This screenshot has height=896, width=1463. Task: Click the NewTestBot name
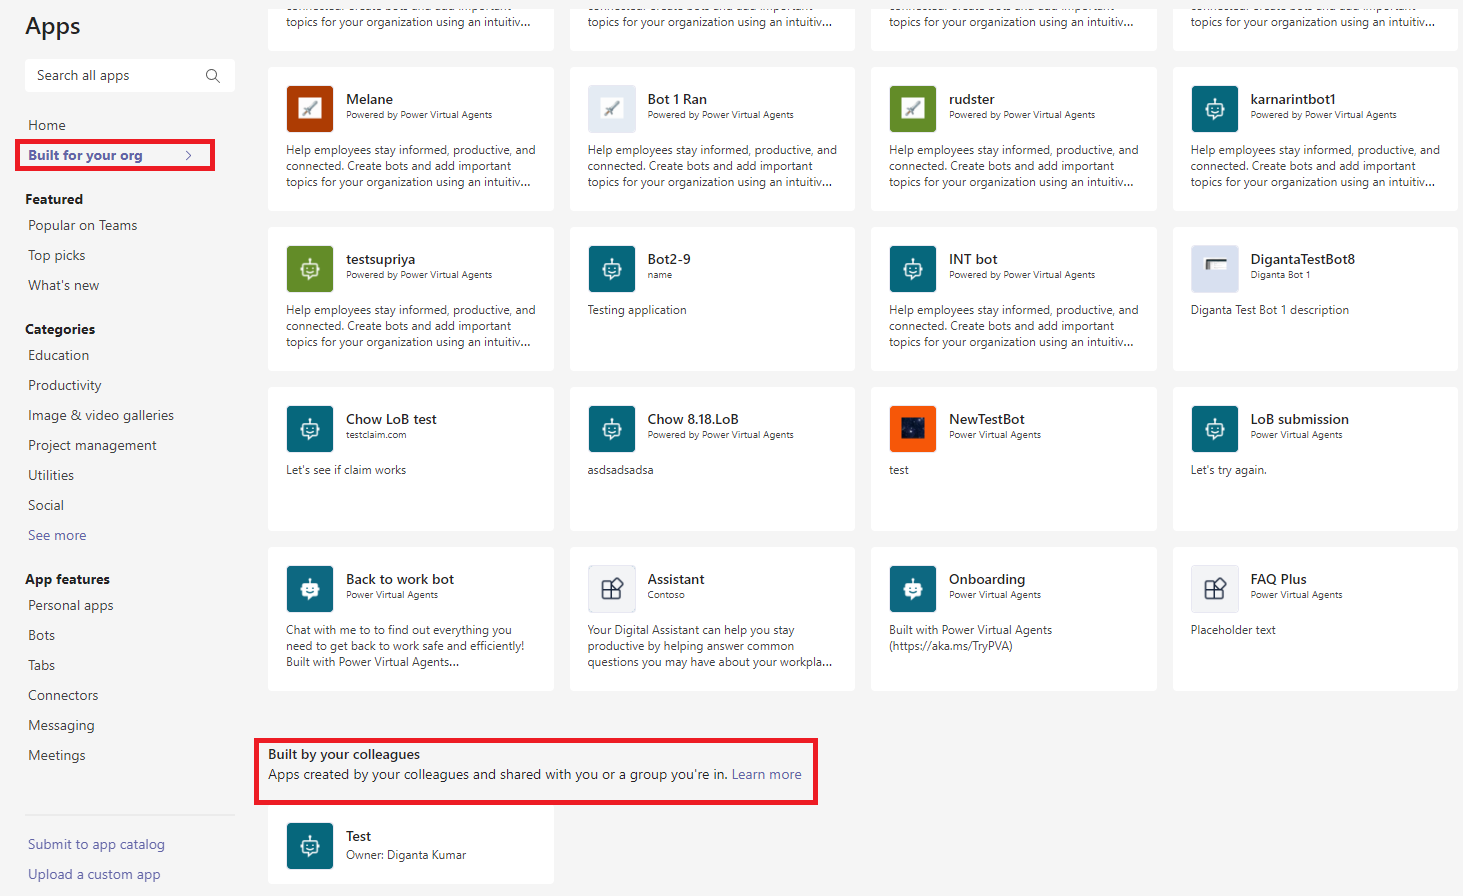pyautogui.click(x=986, y=419)
